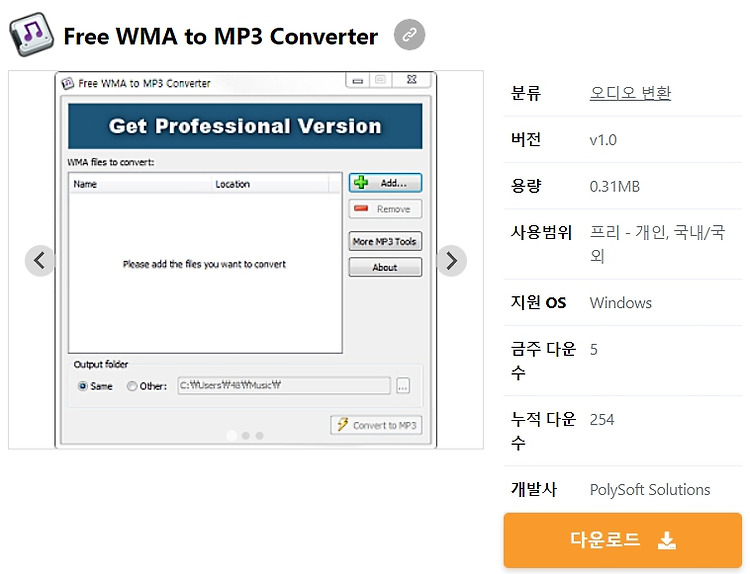This screenshot has width=750, height=574.
Task: Click the version value v1.0
Action: coord(603,140)
